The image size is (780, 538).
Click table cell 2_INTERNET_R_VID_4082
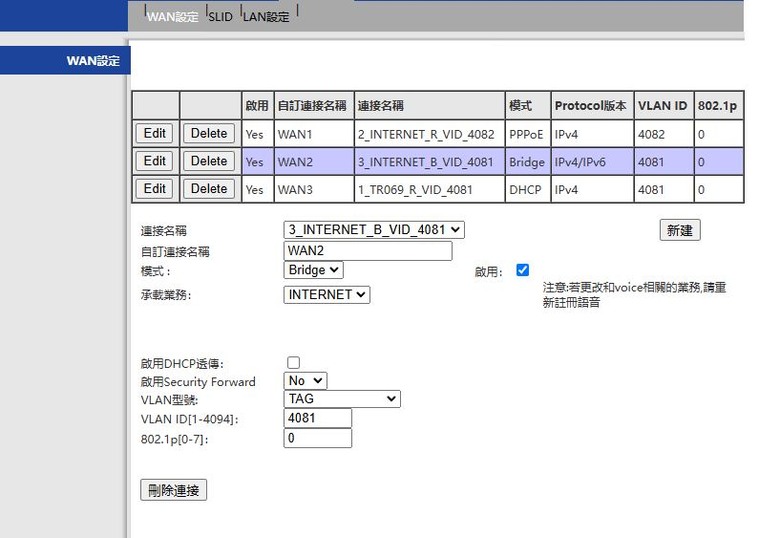tap(429, 134)
